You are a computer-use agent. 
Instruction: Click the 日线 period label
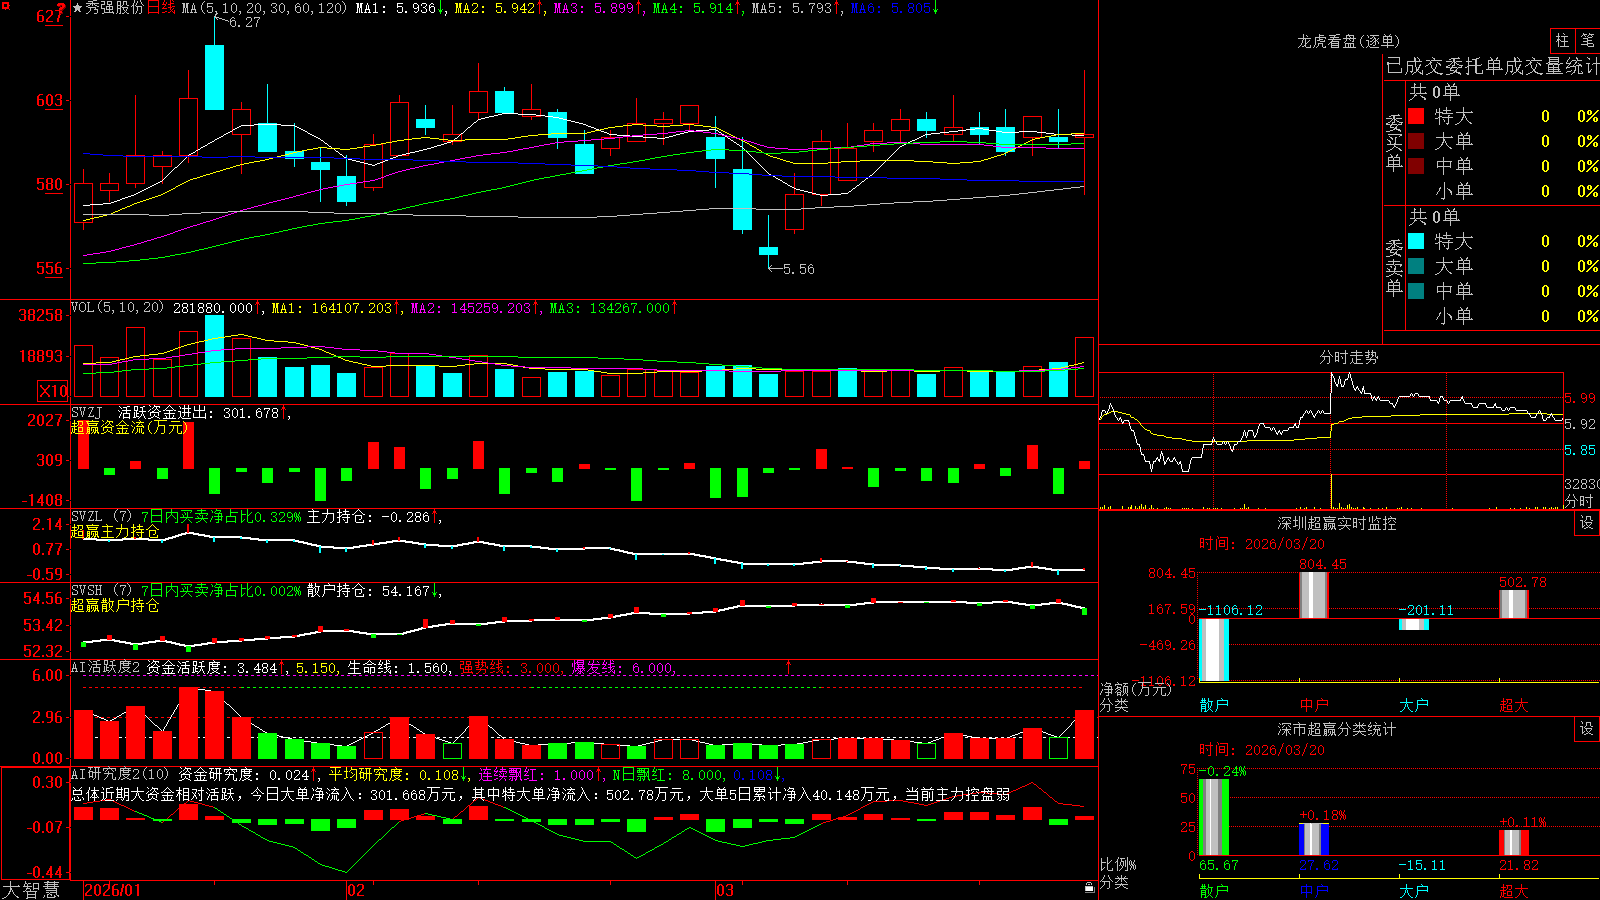pyautogui.click(x=161, y=8)
